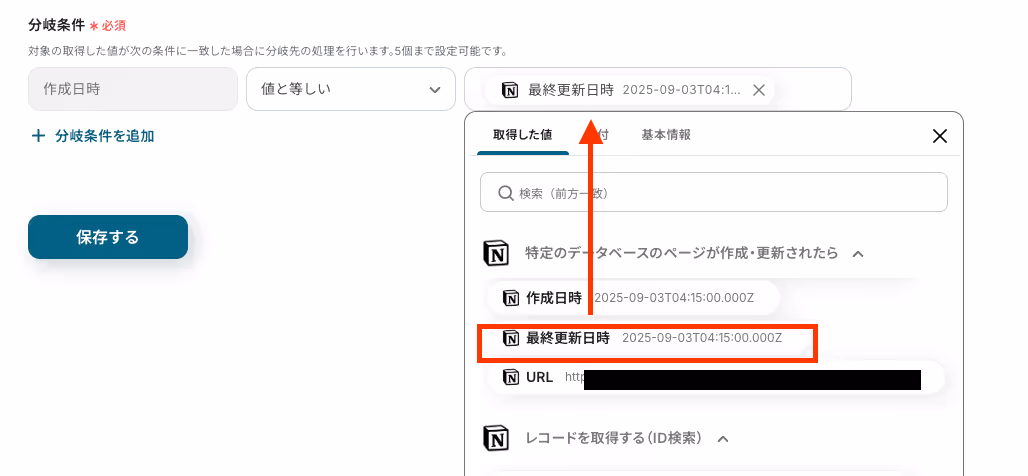1028x476 pixels.
Task: Switch to the 基本情報 tab
Action: pos(665,135)
